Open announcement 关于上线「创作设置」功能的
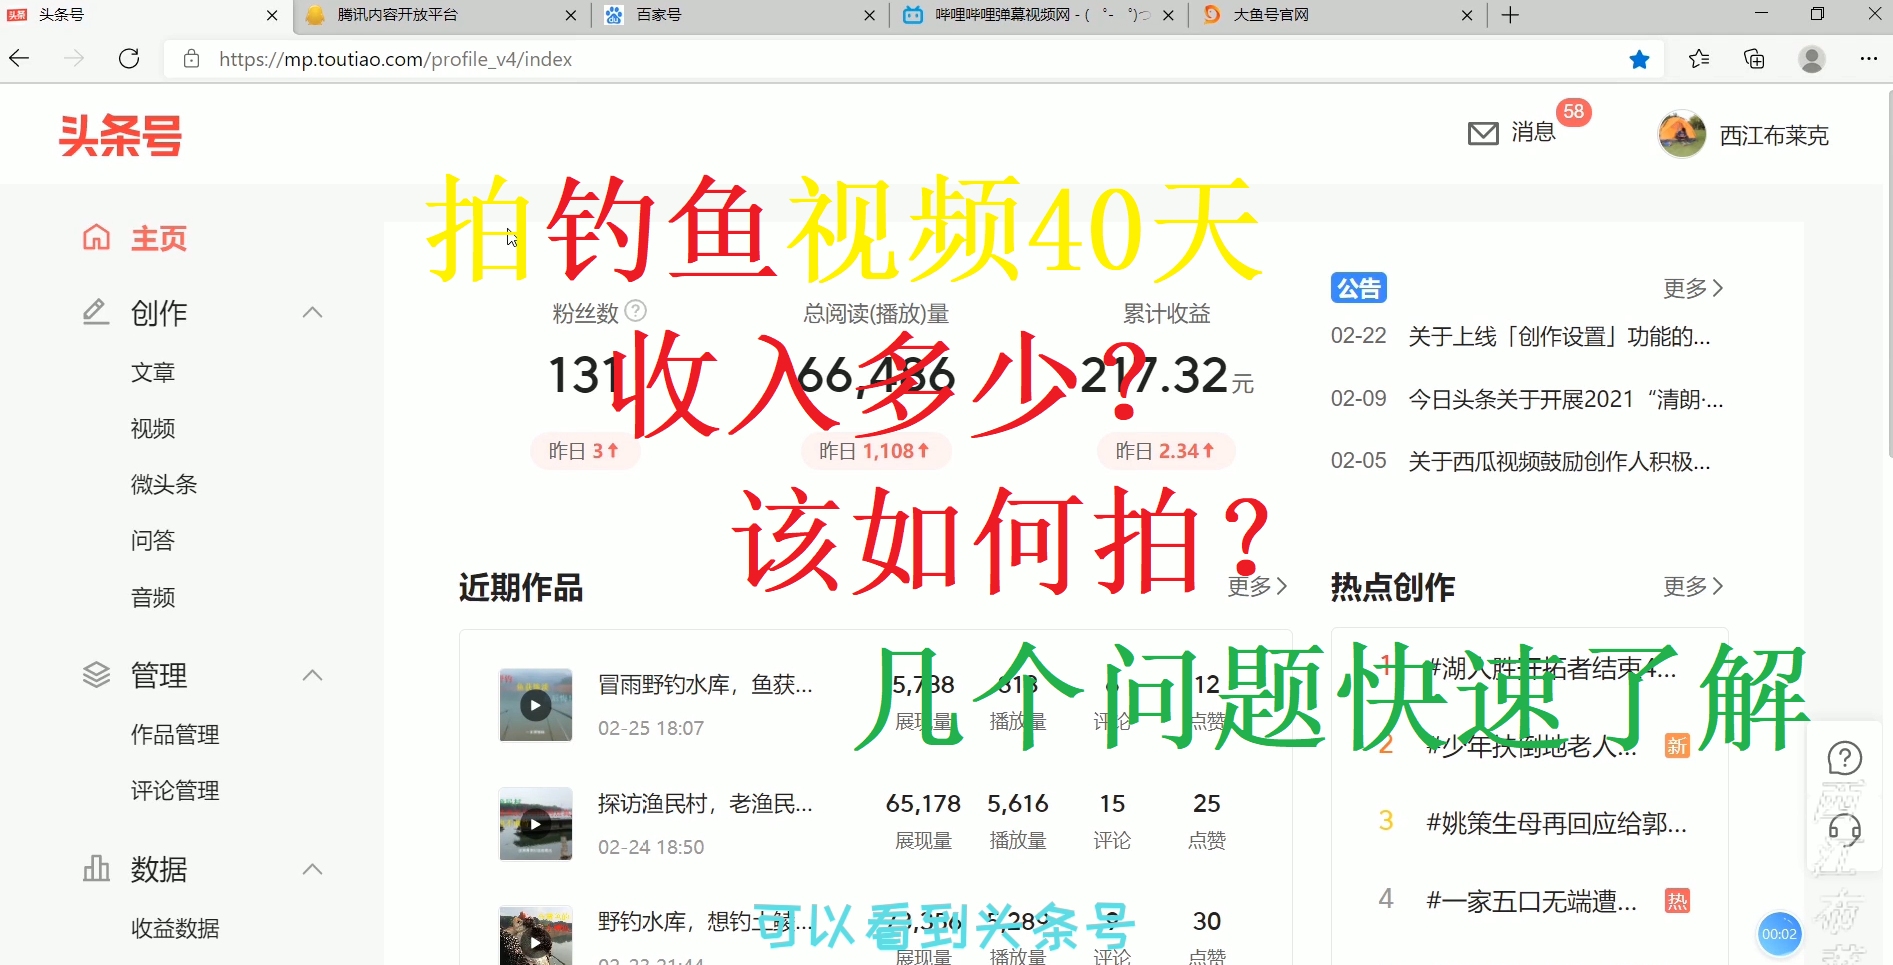Screen dimensions: 1893x965 (1559, 336)
